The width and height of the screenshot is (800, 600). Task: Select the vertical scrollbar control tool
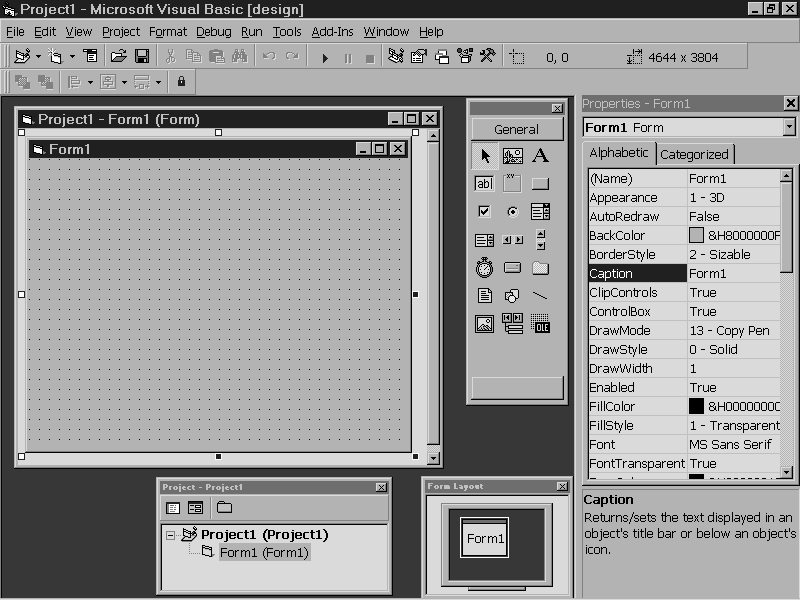pos(541,240)
